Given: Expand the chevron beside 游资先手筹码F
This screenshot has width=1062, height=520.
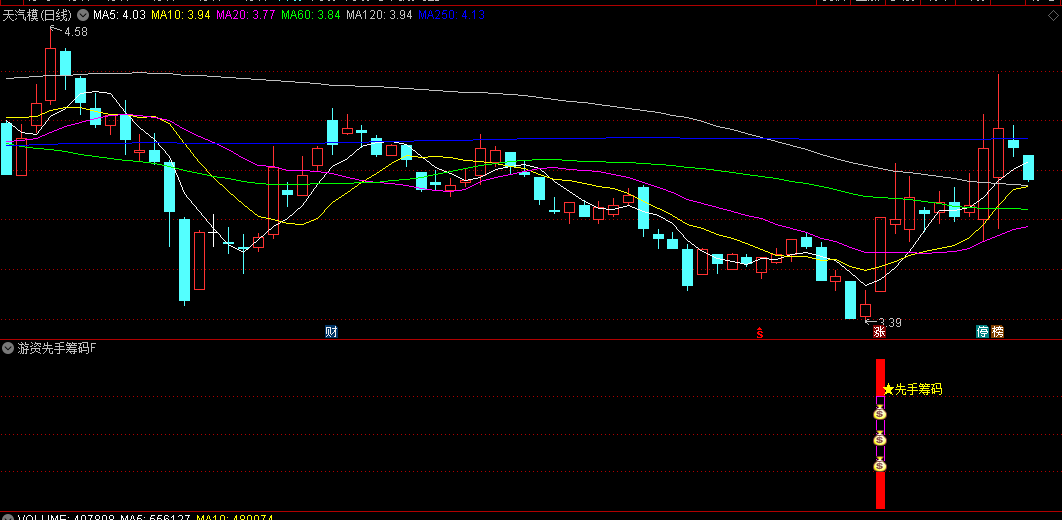Looking at the screenshot, I should click(x=8, y=349).
